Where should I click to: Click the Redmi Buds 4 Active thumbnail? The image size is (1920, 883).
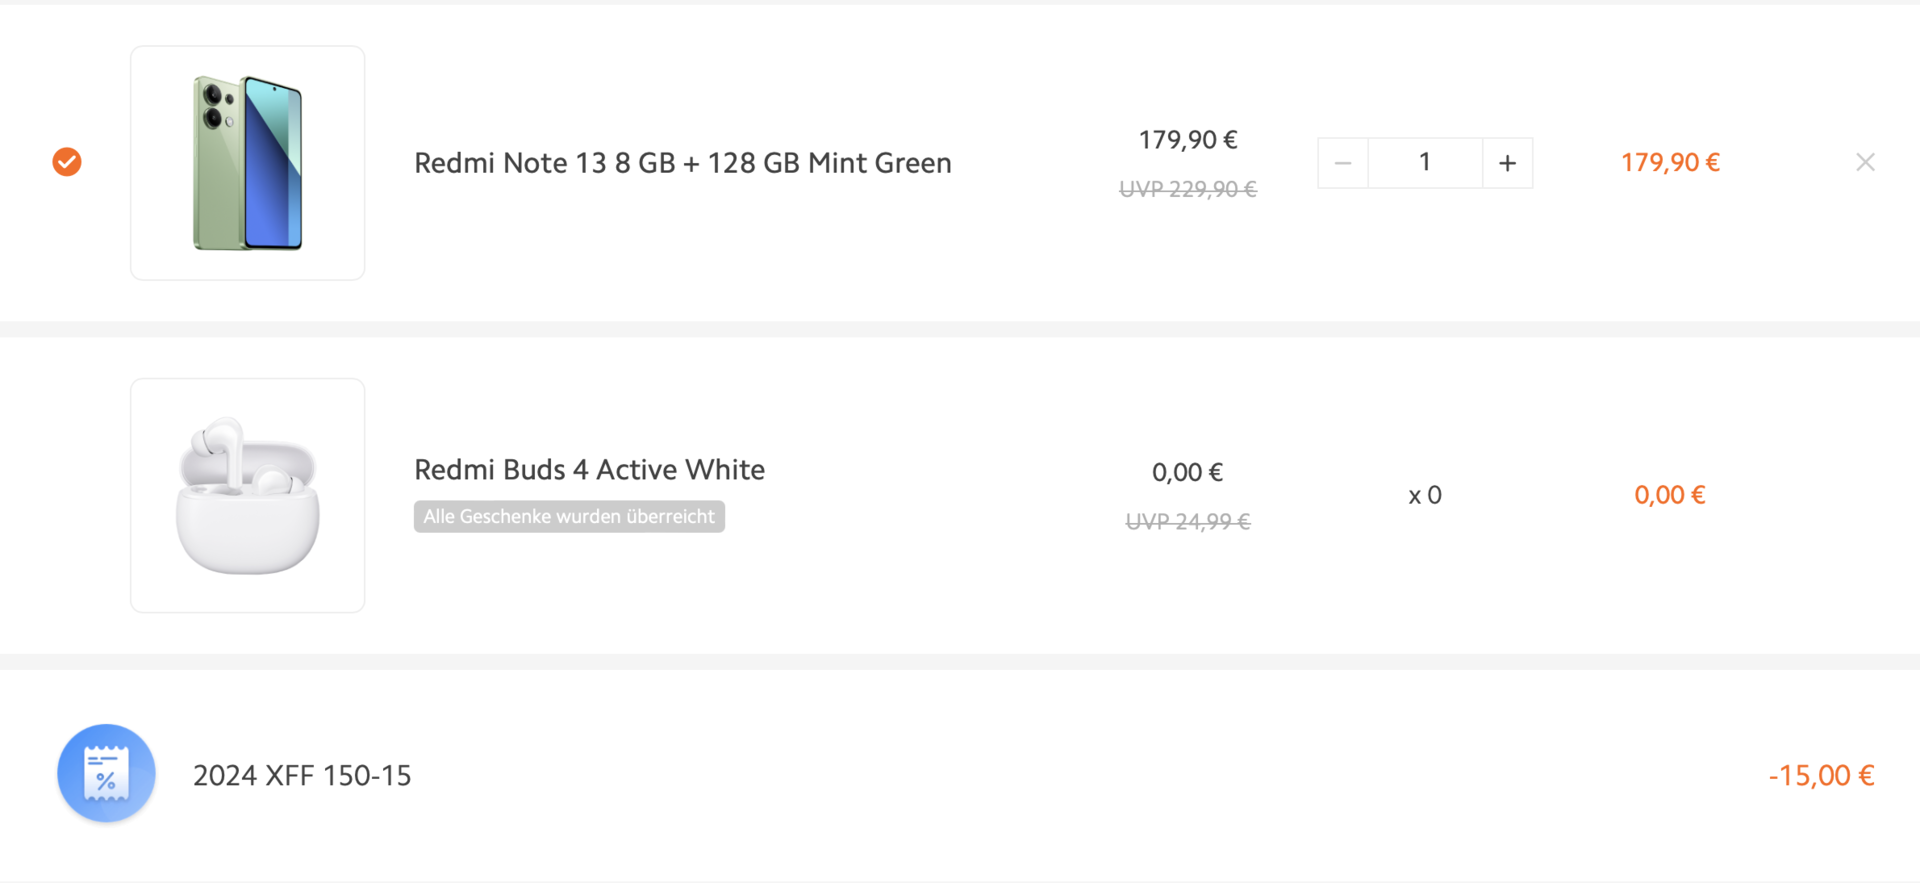point(247,495)
